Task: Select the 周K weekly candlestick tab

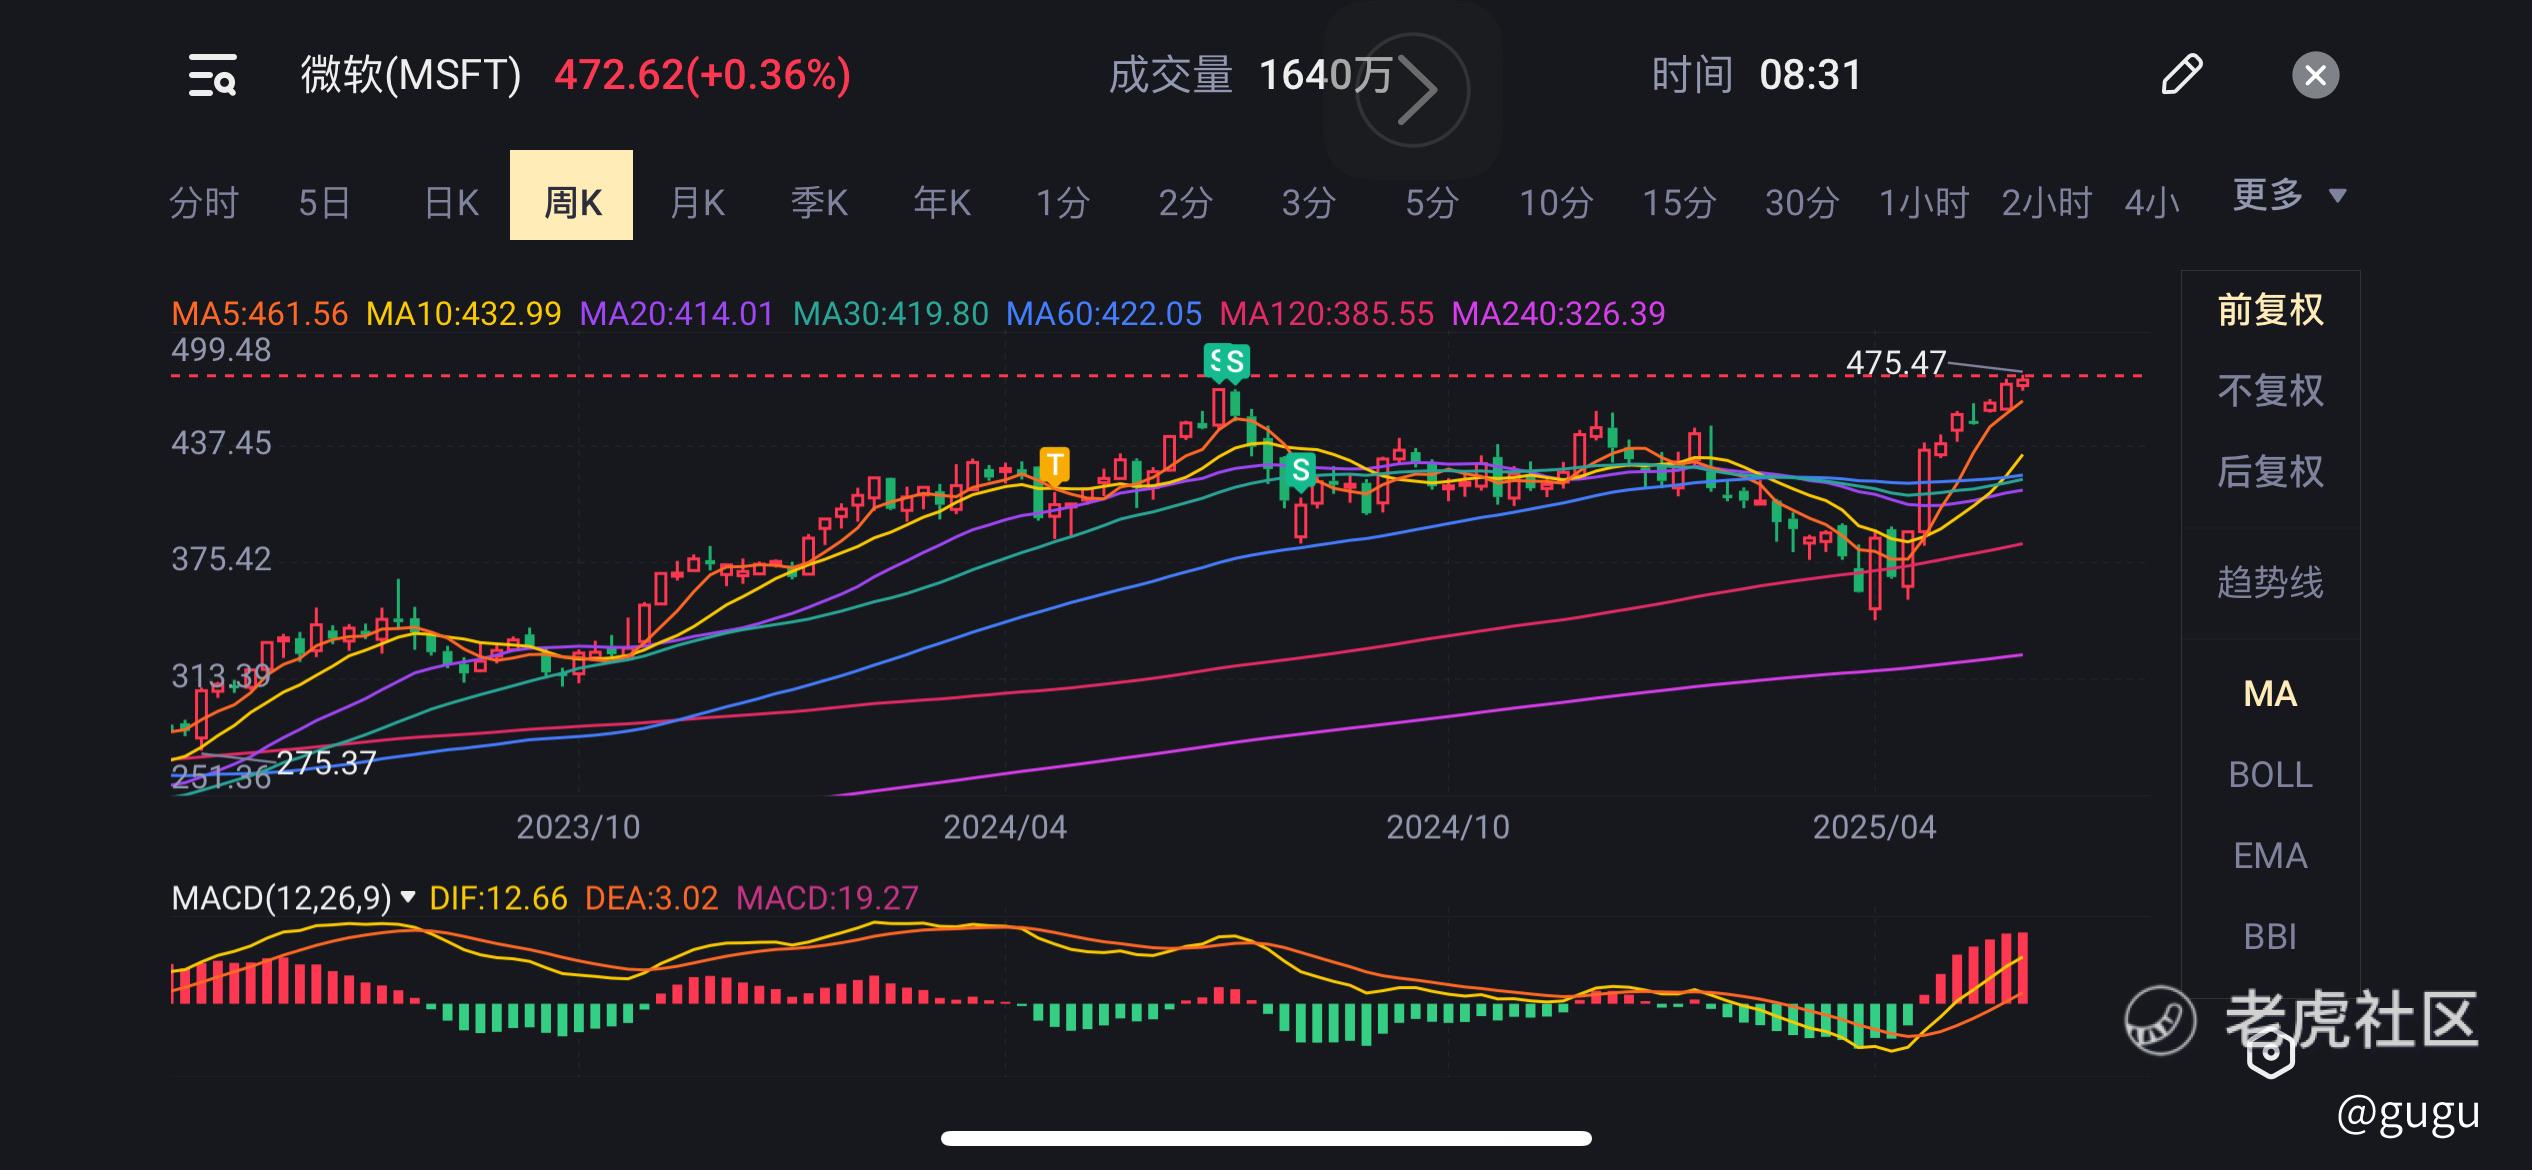Action: [x=571, y=195]
